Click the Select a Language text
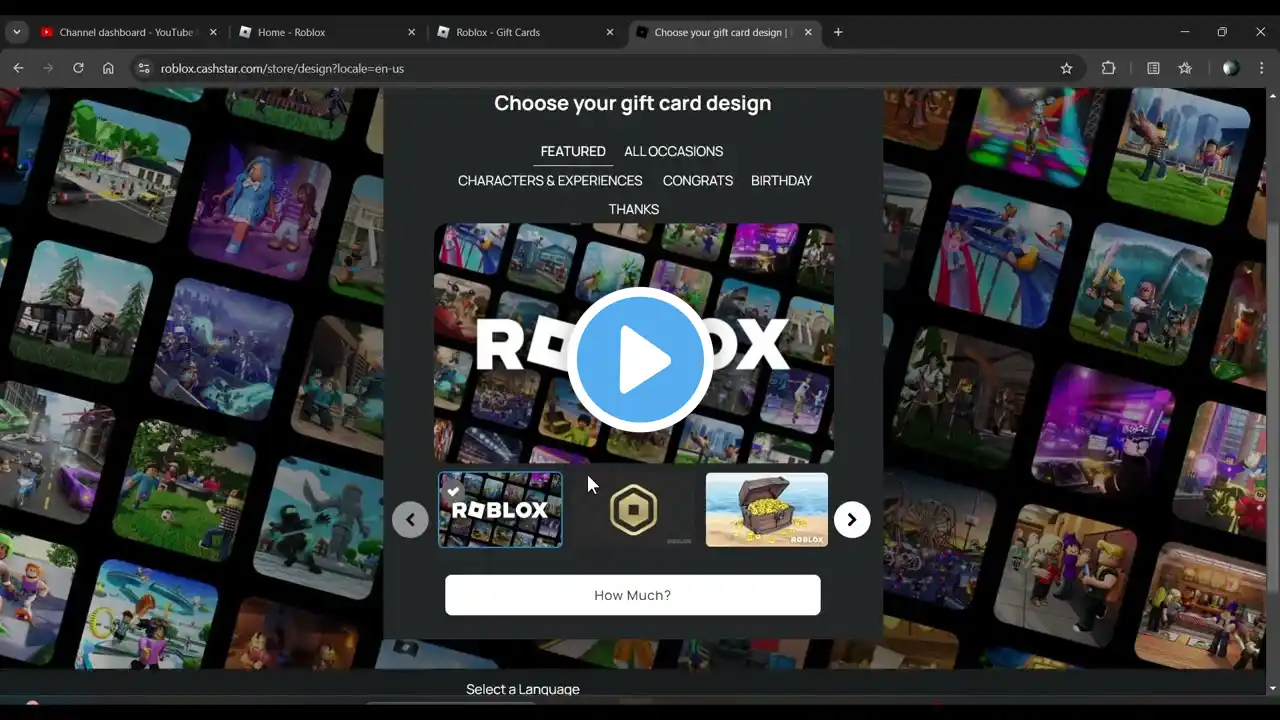Viewport: 1280px width, 720px height. (x=523, y=689)
